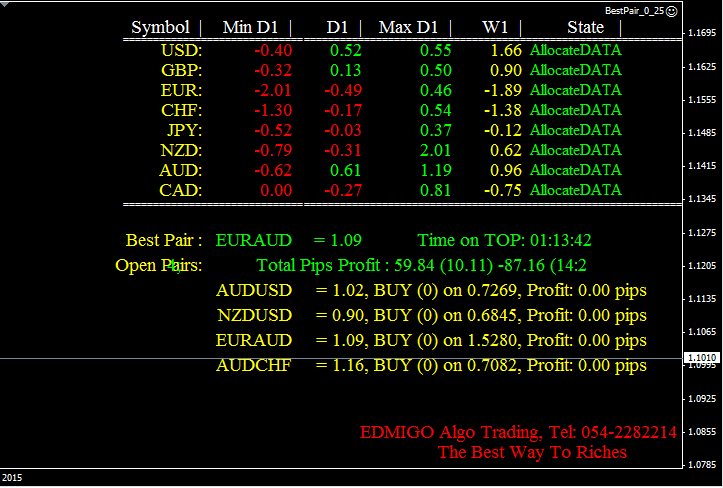Click CAD Min D1 value 0.00
The image size is (723, 488).
[x=276, y=190]
